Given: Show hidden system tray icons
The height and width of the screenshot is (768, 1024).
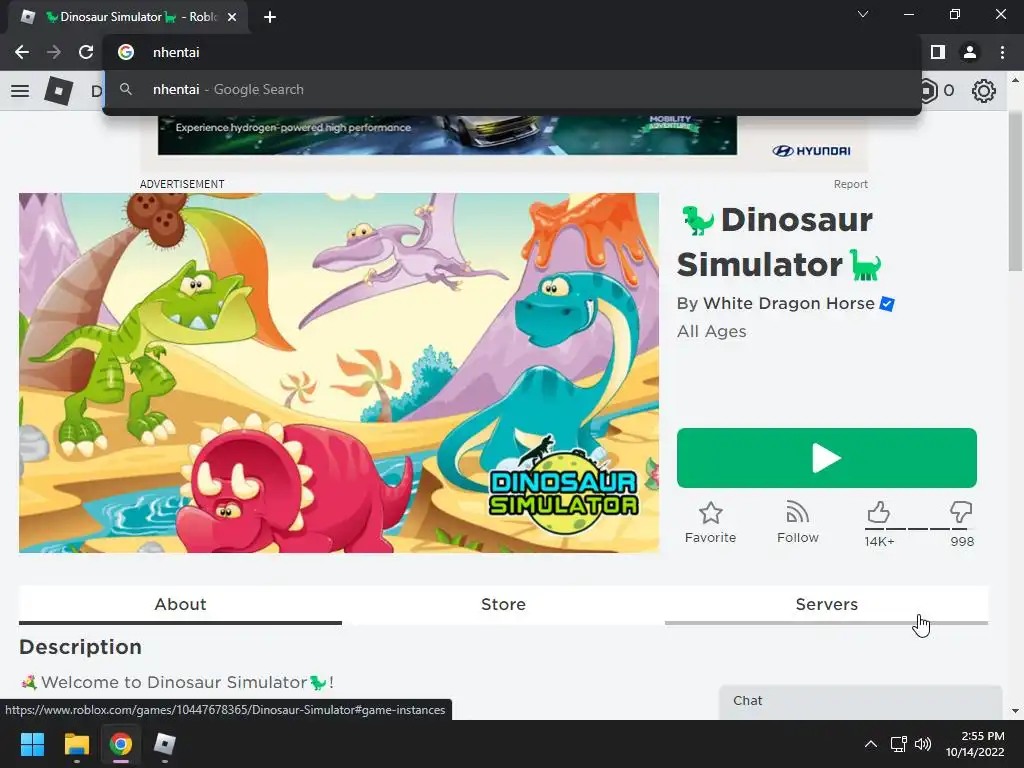Looking at the screenshot, I should click(x=871, y=744).
